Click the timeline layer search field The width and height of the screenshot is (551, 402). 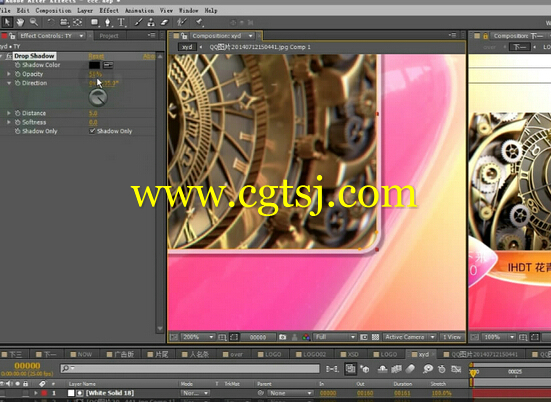(x=190, y=369)
